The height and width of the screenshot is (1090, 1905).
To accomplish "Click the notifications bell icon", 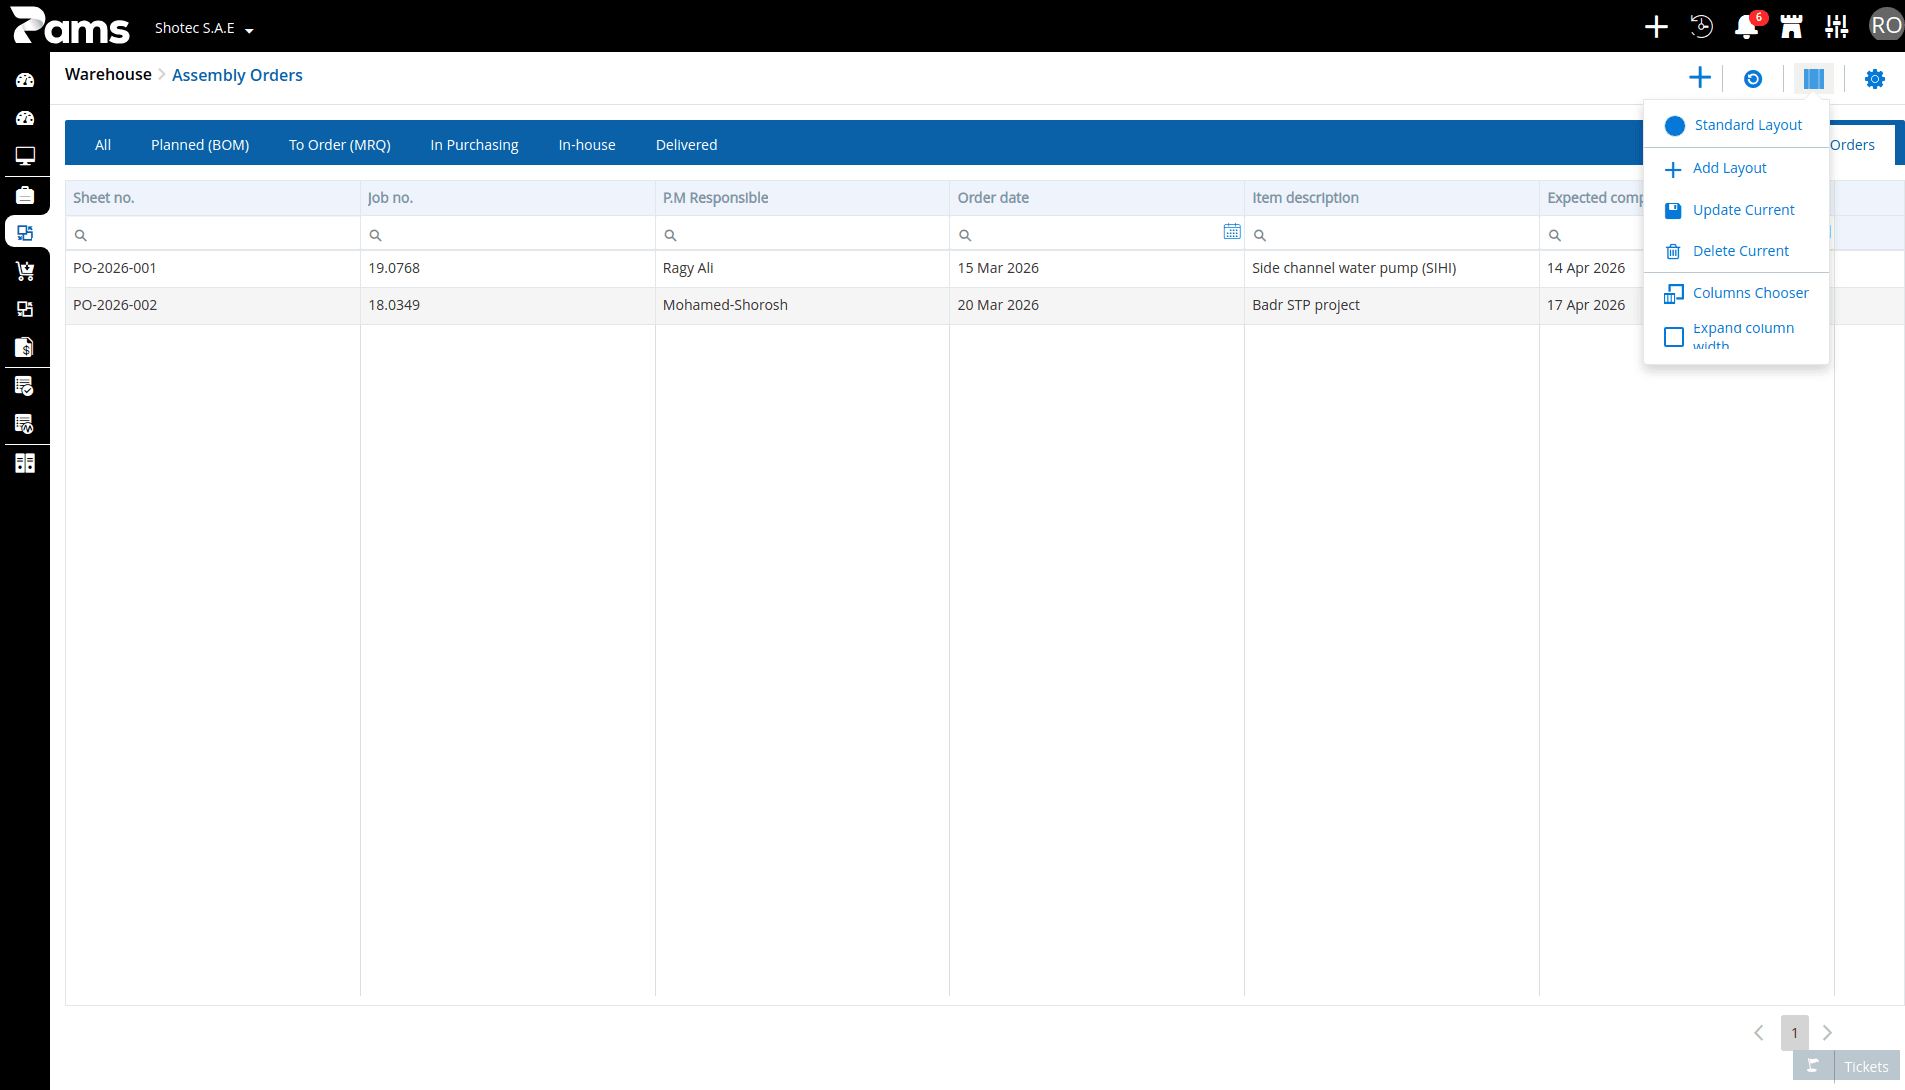I will [x=1746, y=26].
